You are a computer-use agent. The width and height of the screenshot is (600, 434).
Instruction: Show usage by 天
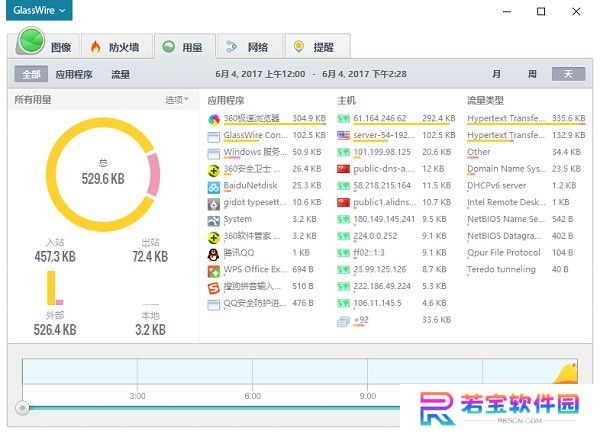click(568, 74)
